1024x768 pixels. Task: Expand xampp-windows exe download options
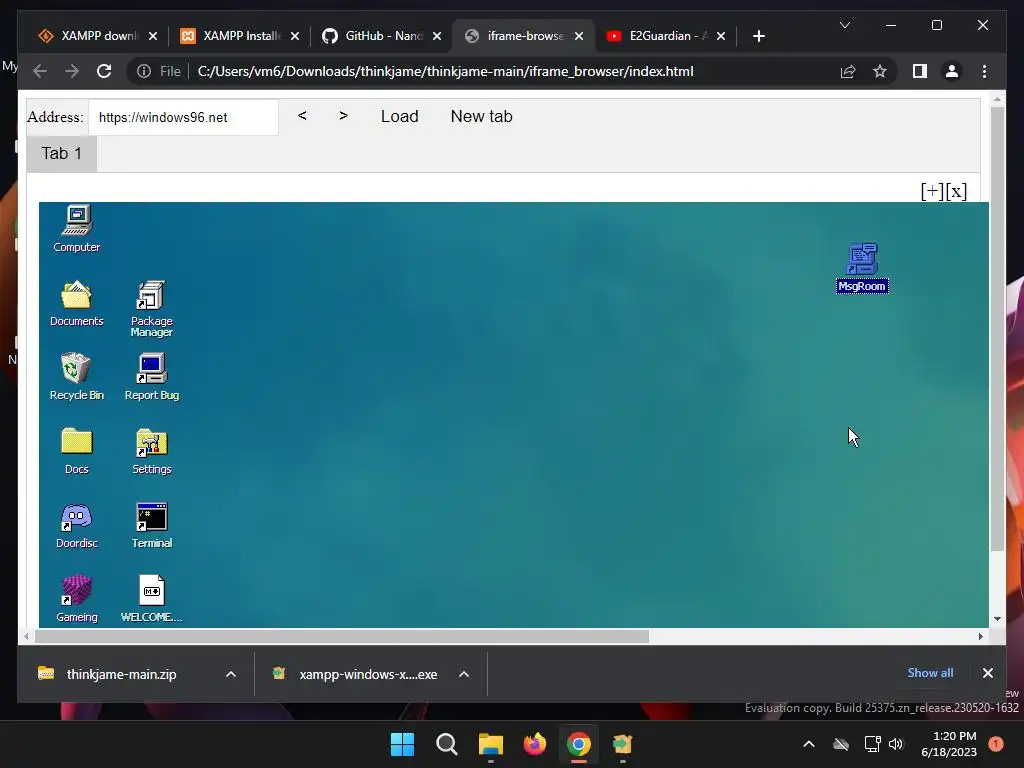tap(464, 674)
